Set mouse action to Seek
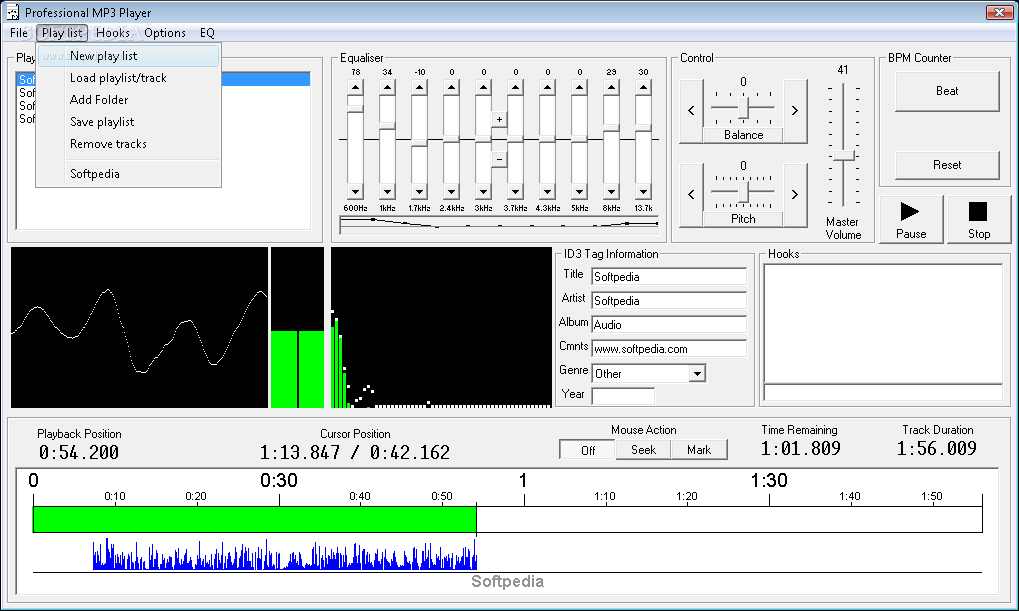 pyautogui.click(x=643, y=450)
